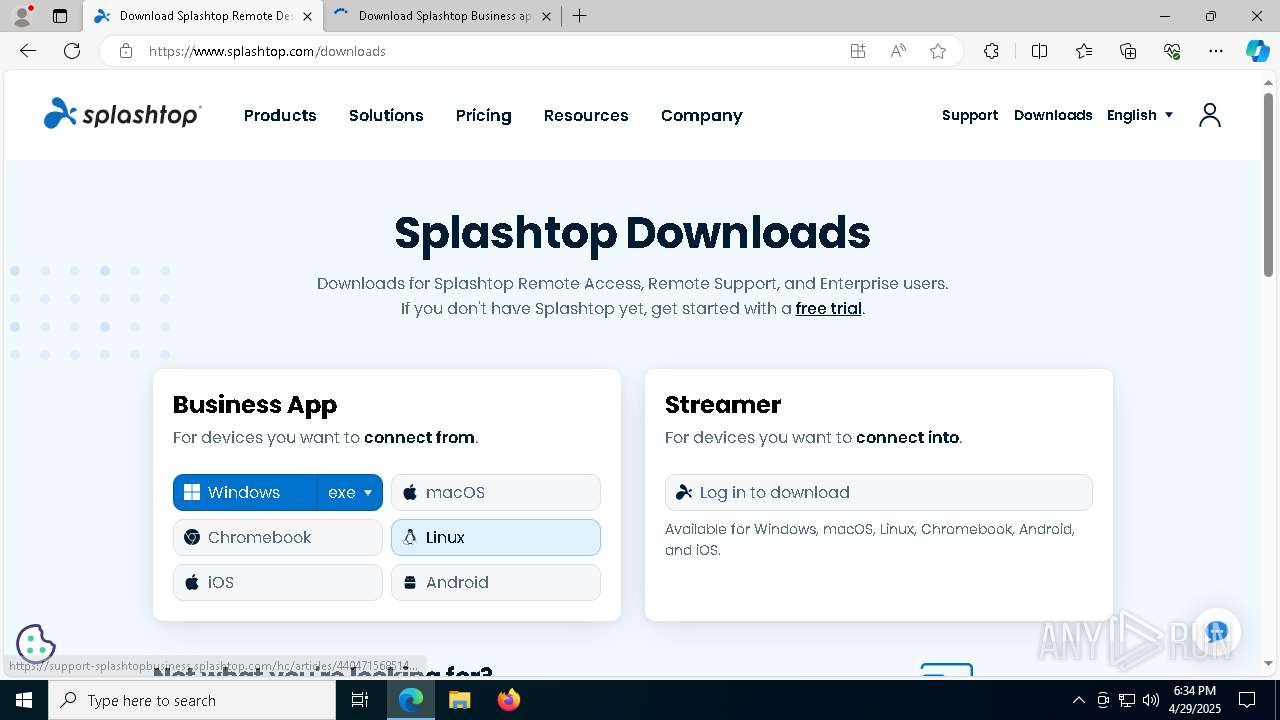Add a new browser tab
This screenshot has height=720, width=1280.
point(579,16)
